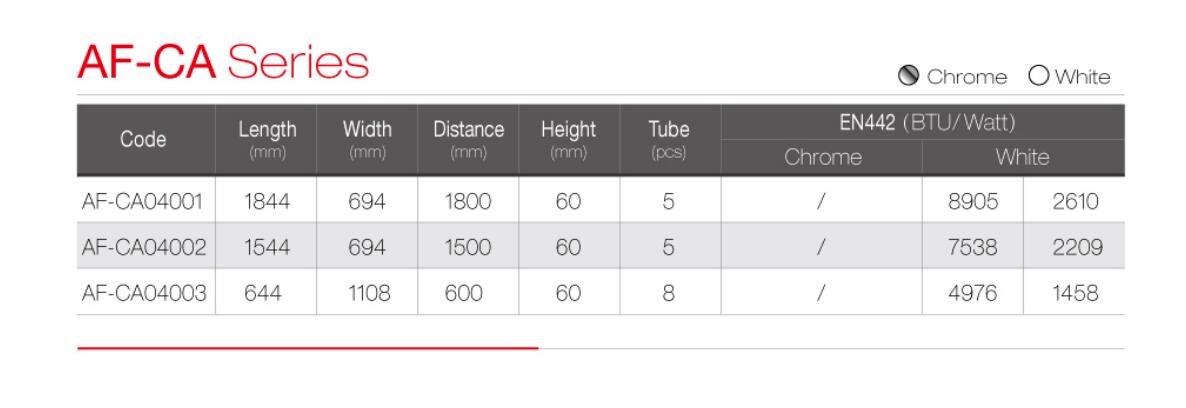Screen dimensions: 1186x408
Task: Click the White sub-header under EN442
Action: (x=1023, y=157)
